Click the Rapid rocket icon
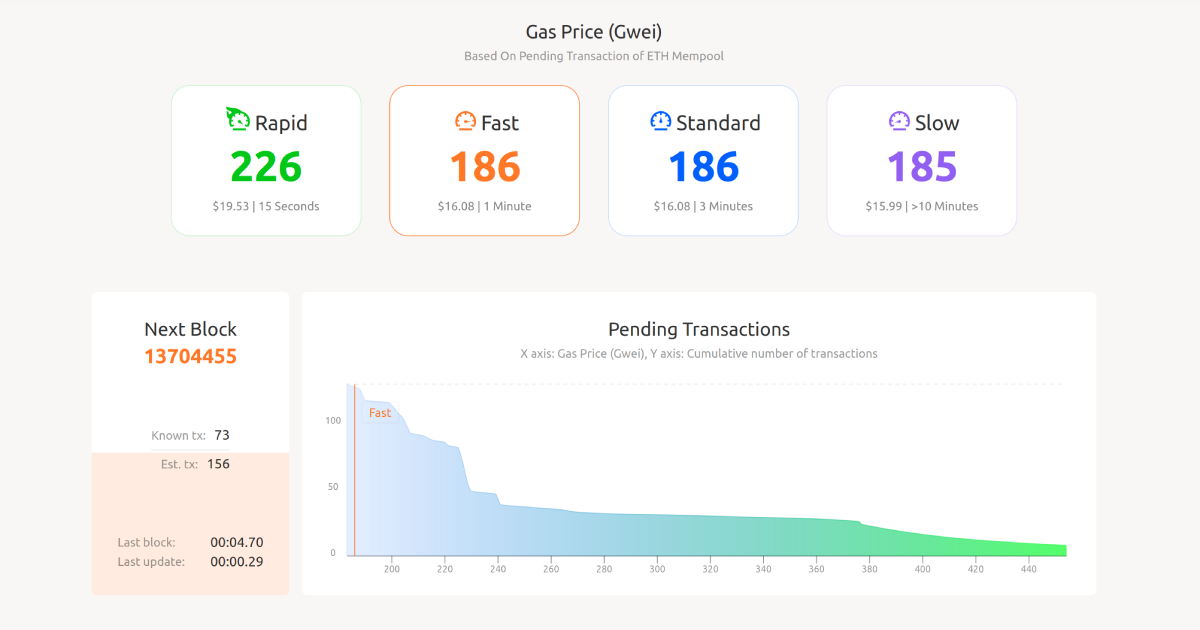1200x630 pixels. pyautogui.click(x=237, y=118)
